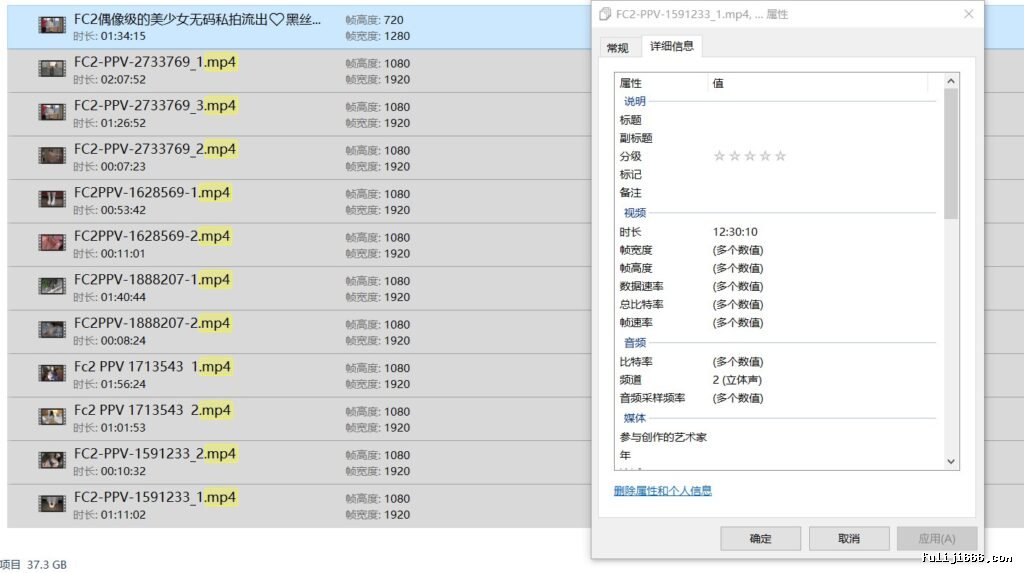Select file name Fc2 PPV 1713543 1.mp4

pos(152,367)
